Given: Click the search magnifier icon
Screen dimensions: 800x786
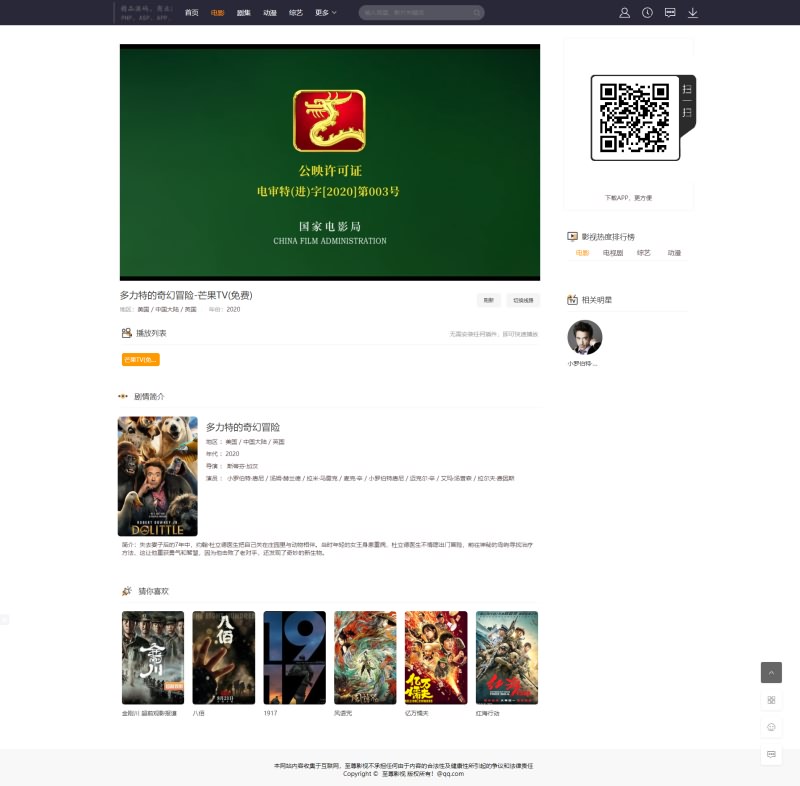Looking at the screenshot, I should 476,13.
